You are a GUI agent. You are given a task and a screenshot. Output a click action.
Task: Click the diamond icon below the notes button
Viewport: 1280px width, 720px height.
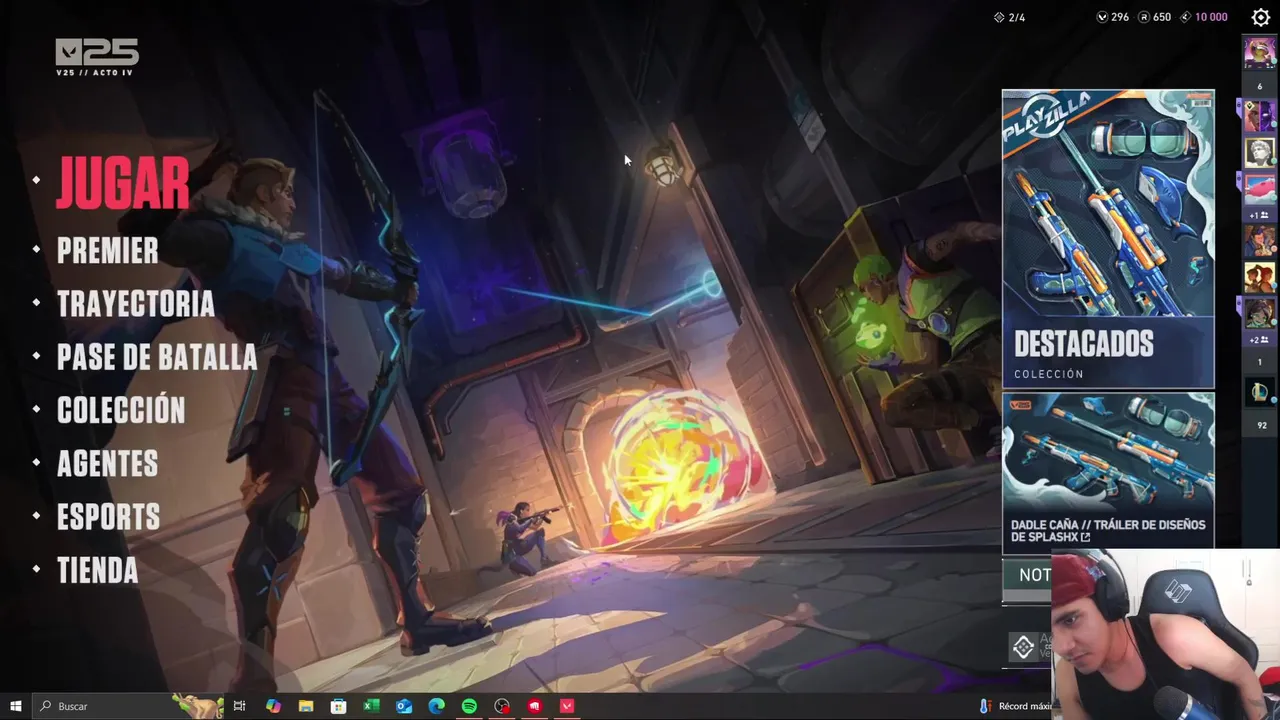1023,647
